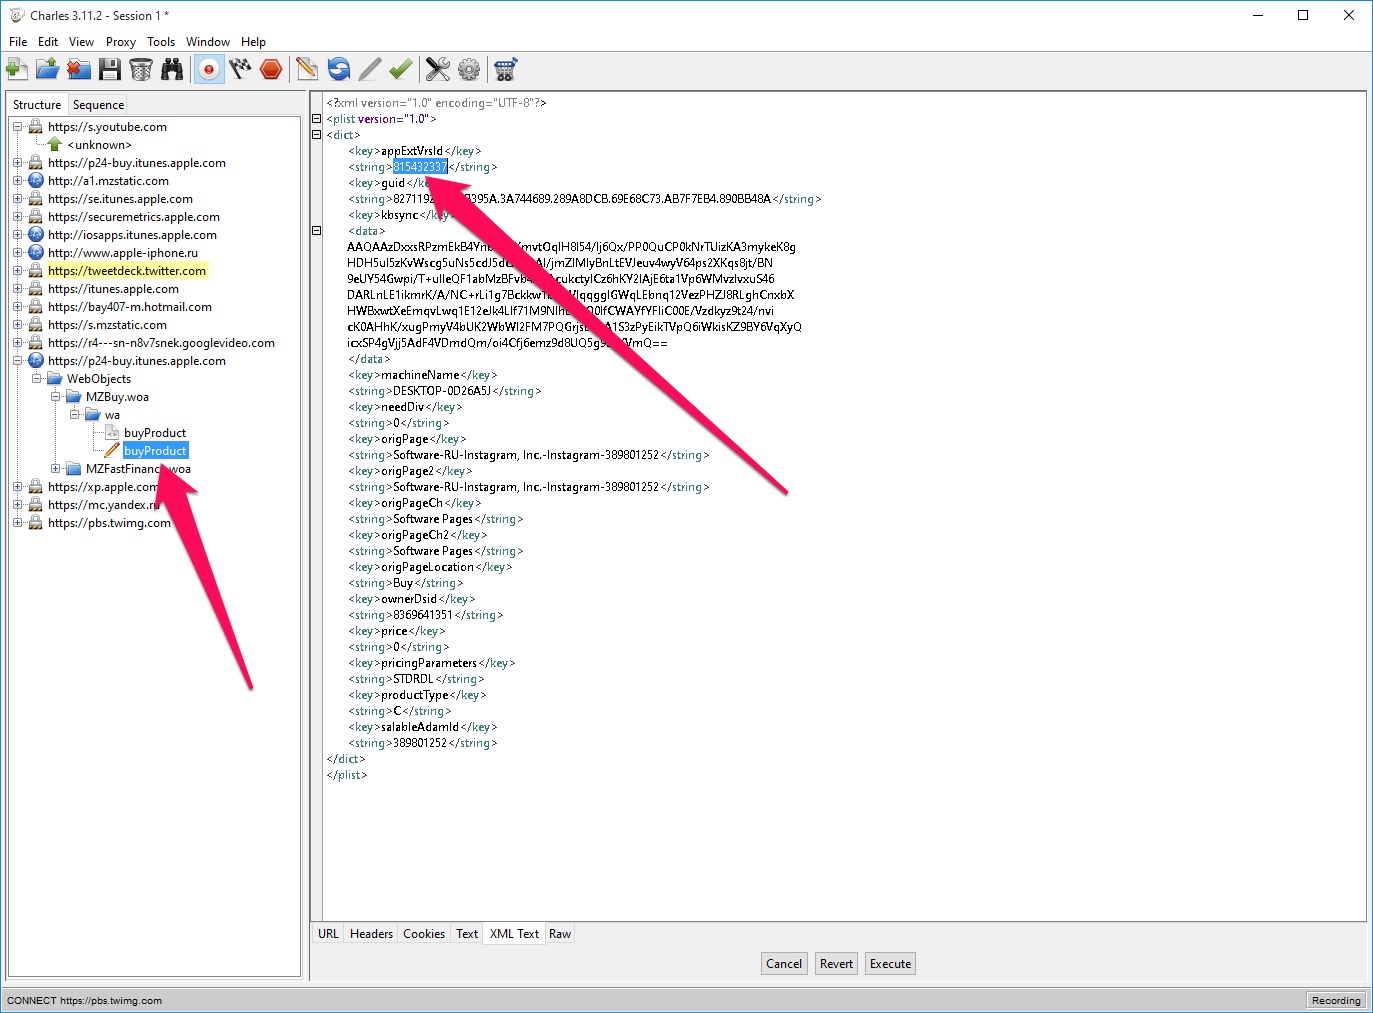This screenshot has height=1013, width=1373.
Task: Switch to the Headers tab
Action: coord(371,934)
